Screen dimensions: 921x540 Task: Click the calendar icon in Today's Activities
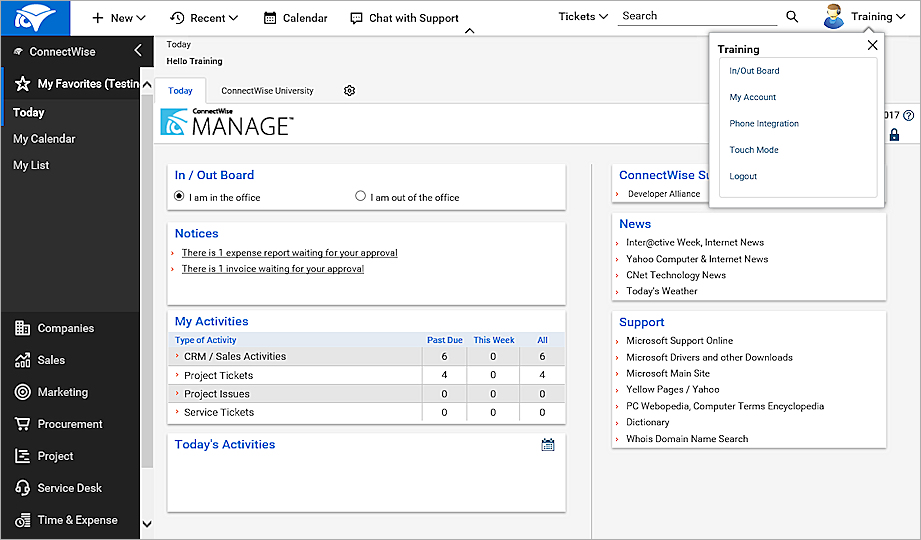[x=548, y=445]
